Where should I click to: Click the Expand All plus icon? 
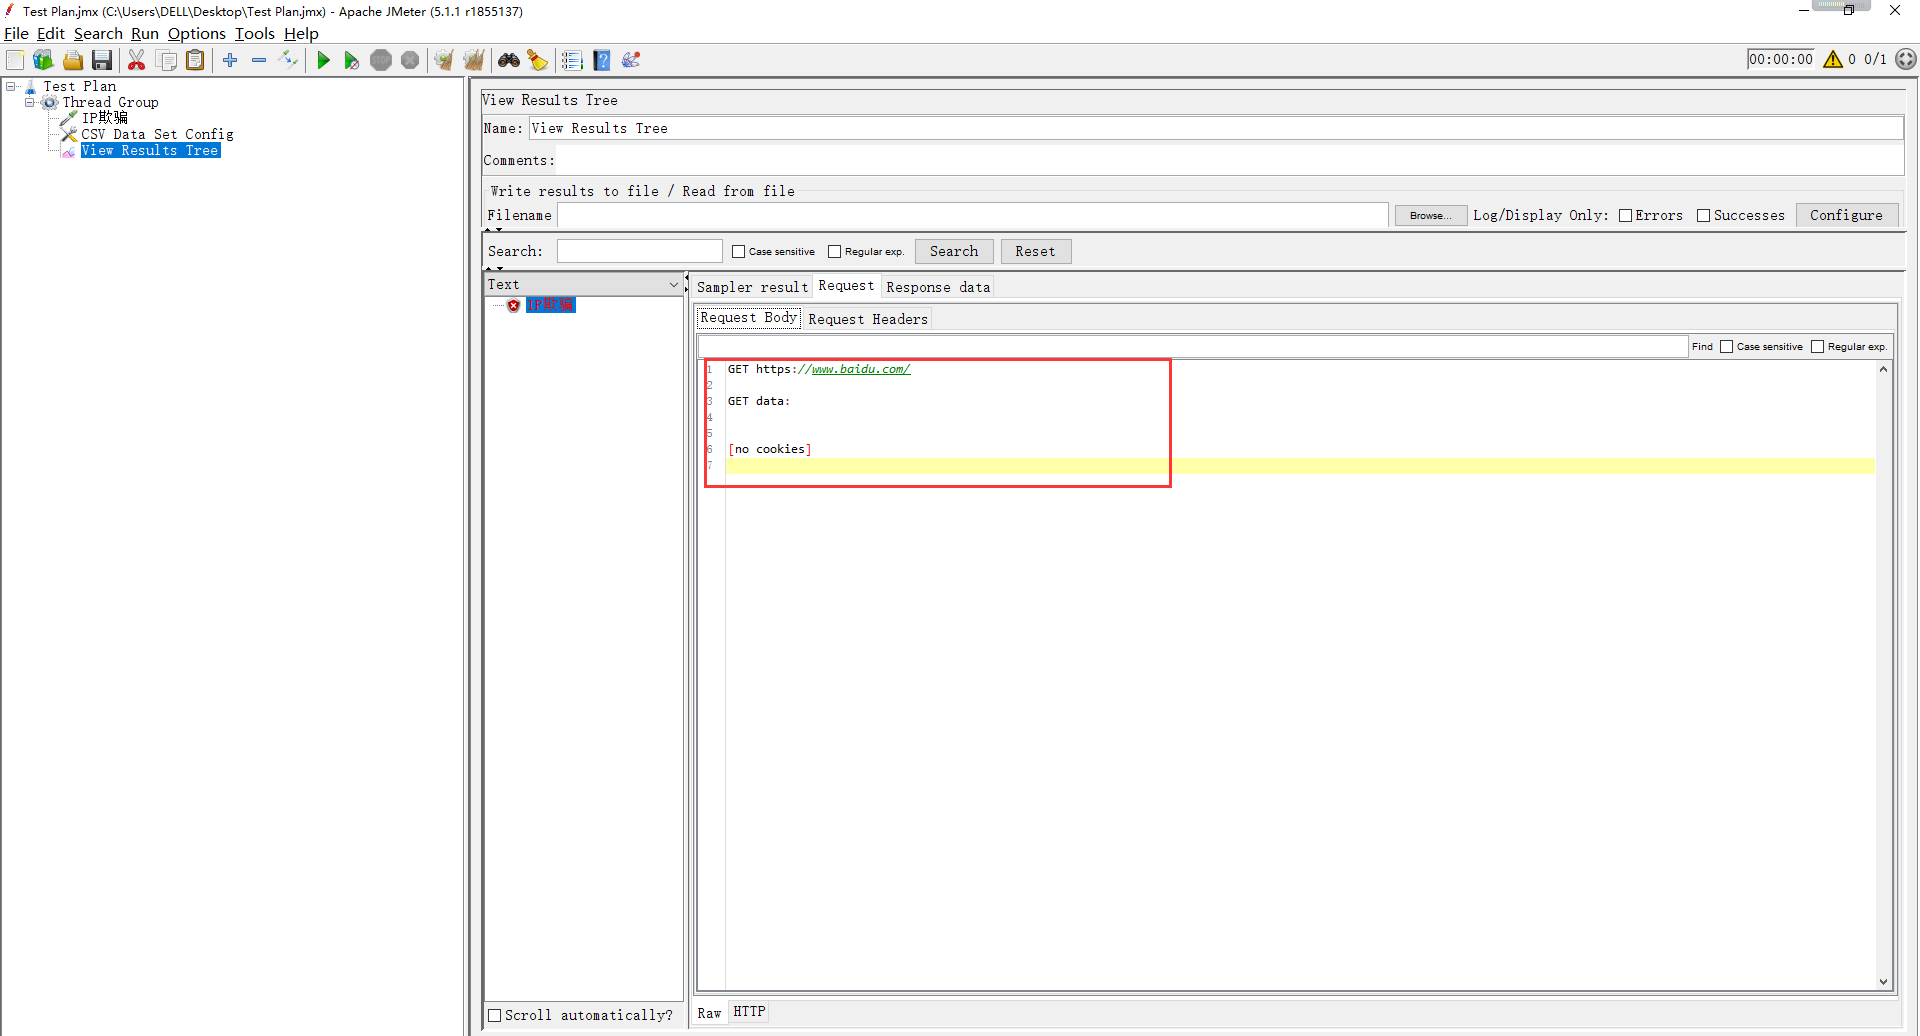click(230, 60)
